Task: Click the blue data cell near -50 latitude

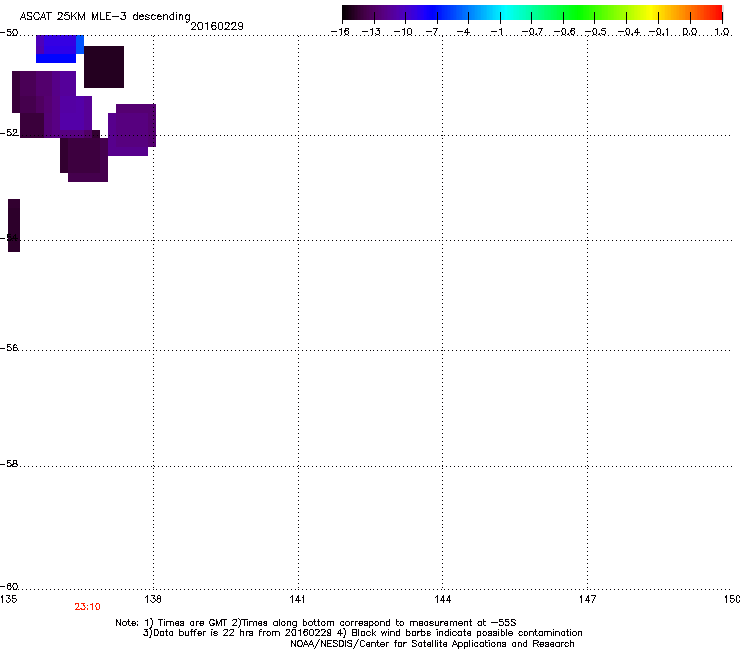Action: point(56,59)
